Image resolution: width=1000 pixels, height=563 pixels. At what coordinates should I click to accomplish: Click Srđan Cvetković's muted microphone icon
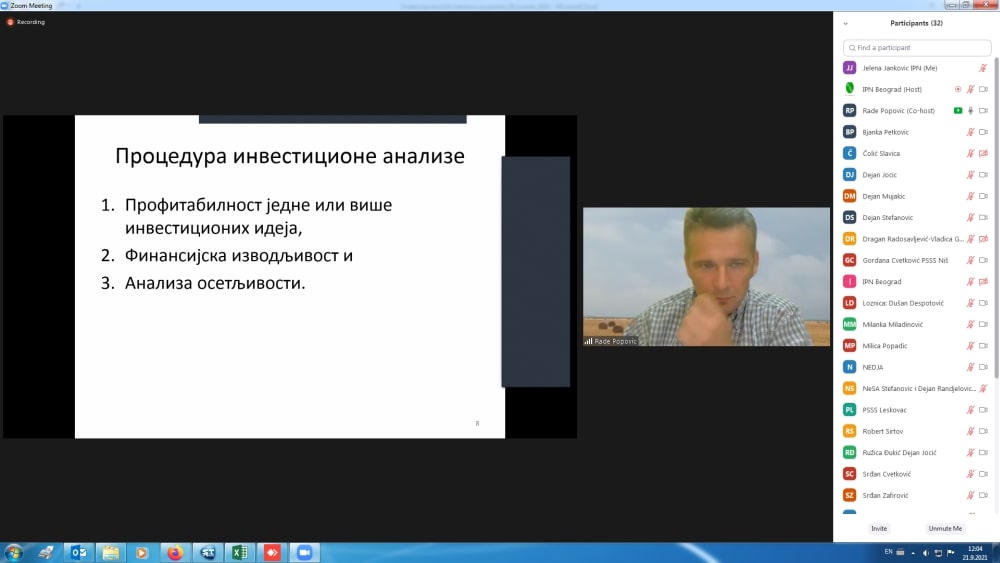(971, 474)
